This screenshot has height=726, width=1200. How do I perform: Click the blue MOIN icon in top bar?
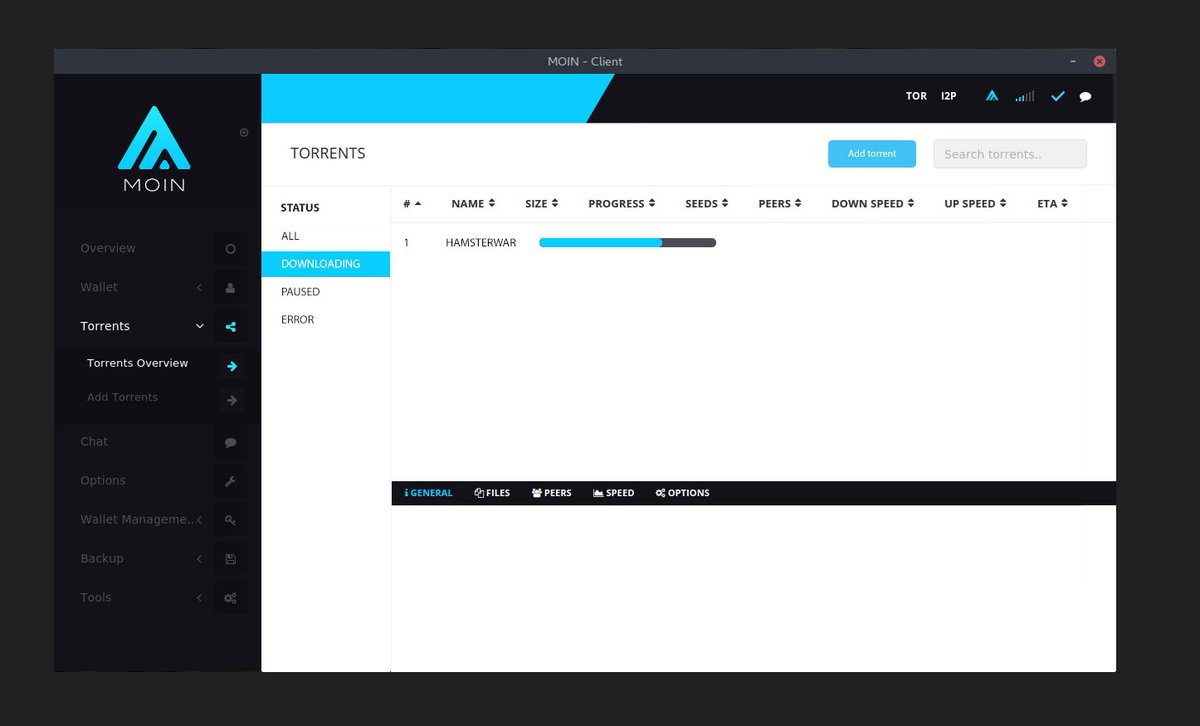coord(992,96)
